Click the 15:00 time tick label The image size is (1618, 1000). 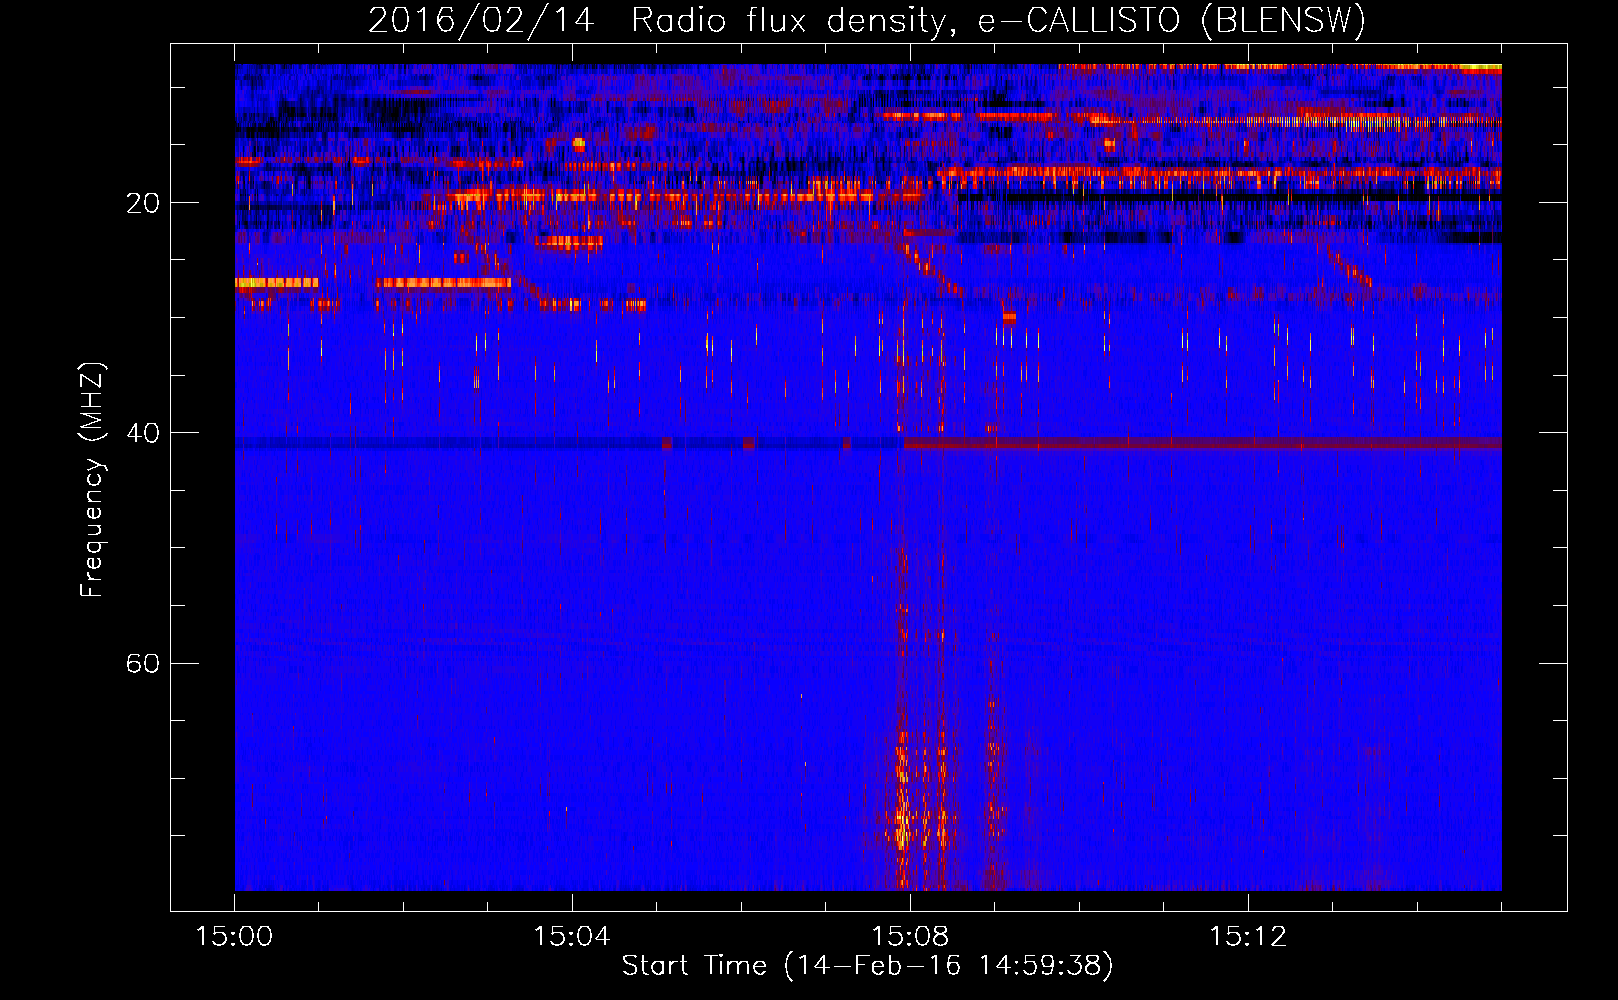pos(234,937)
